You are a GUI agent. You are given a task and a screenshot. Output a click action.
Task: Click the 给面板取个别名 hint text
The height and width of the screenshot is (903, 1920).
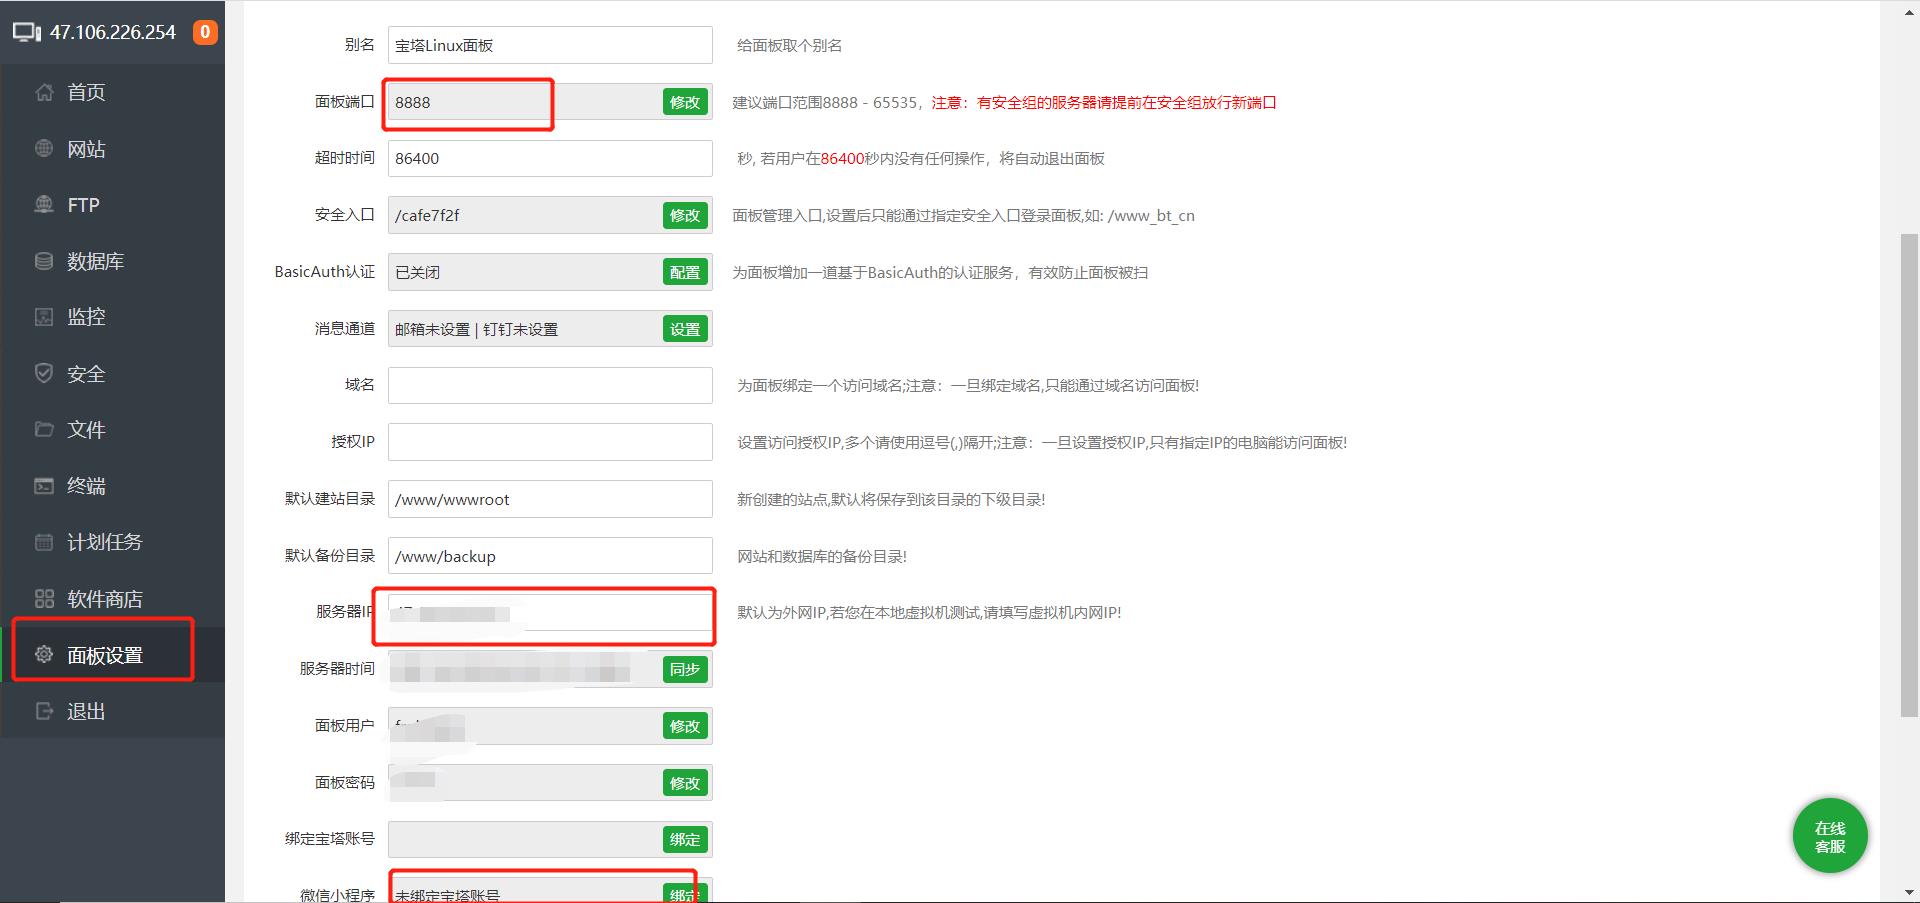[x=789, y=45]
